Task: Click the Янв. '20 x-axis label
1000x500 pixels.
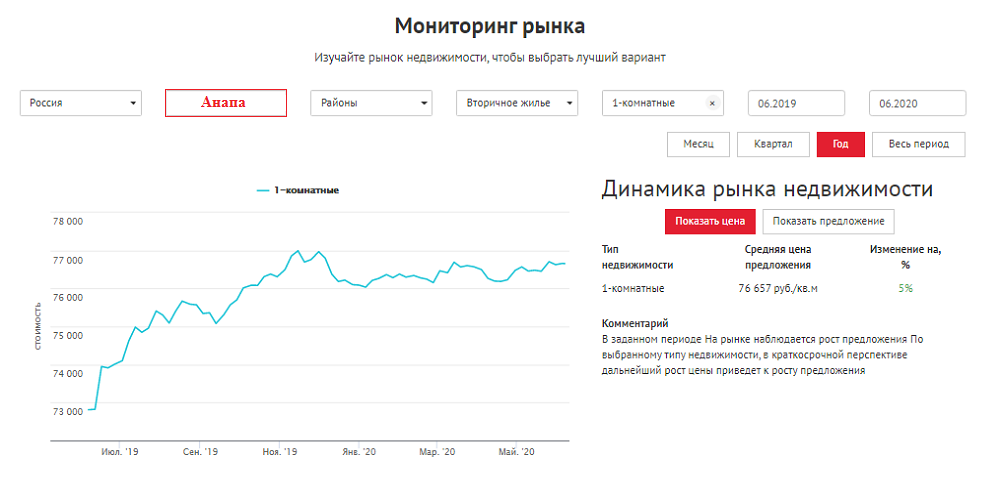Action: 360,453
